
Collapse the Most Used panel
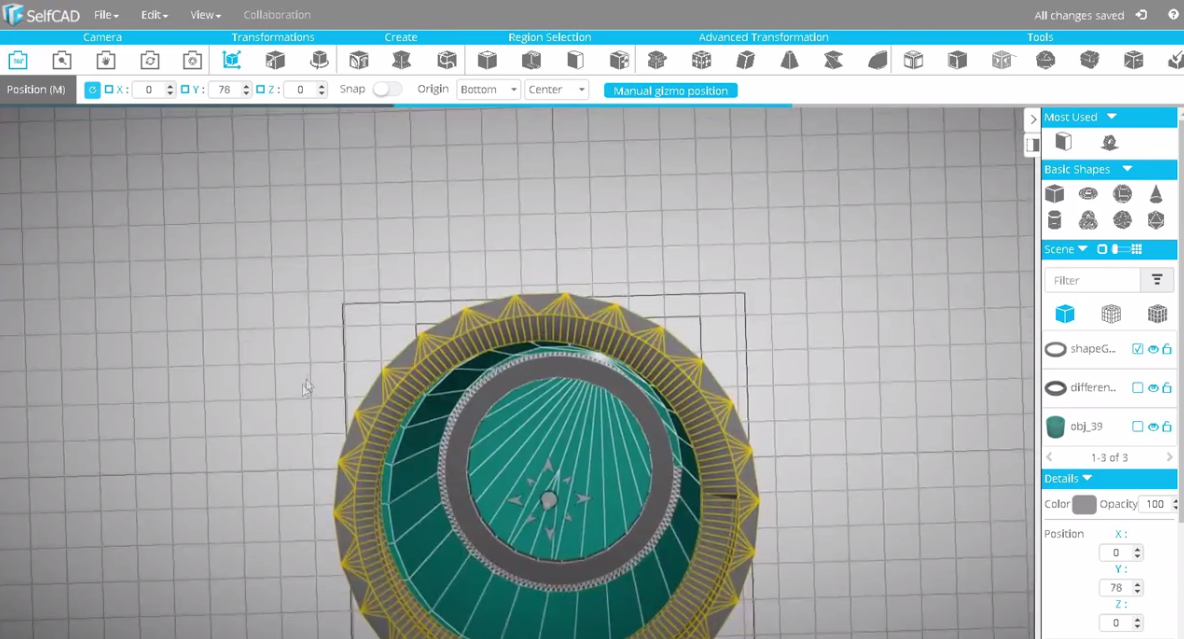click(x=1112, y=116)
